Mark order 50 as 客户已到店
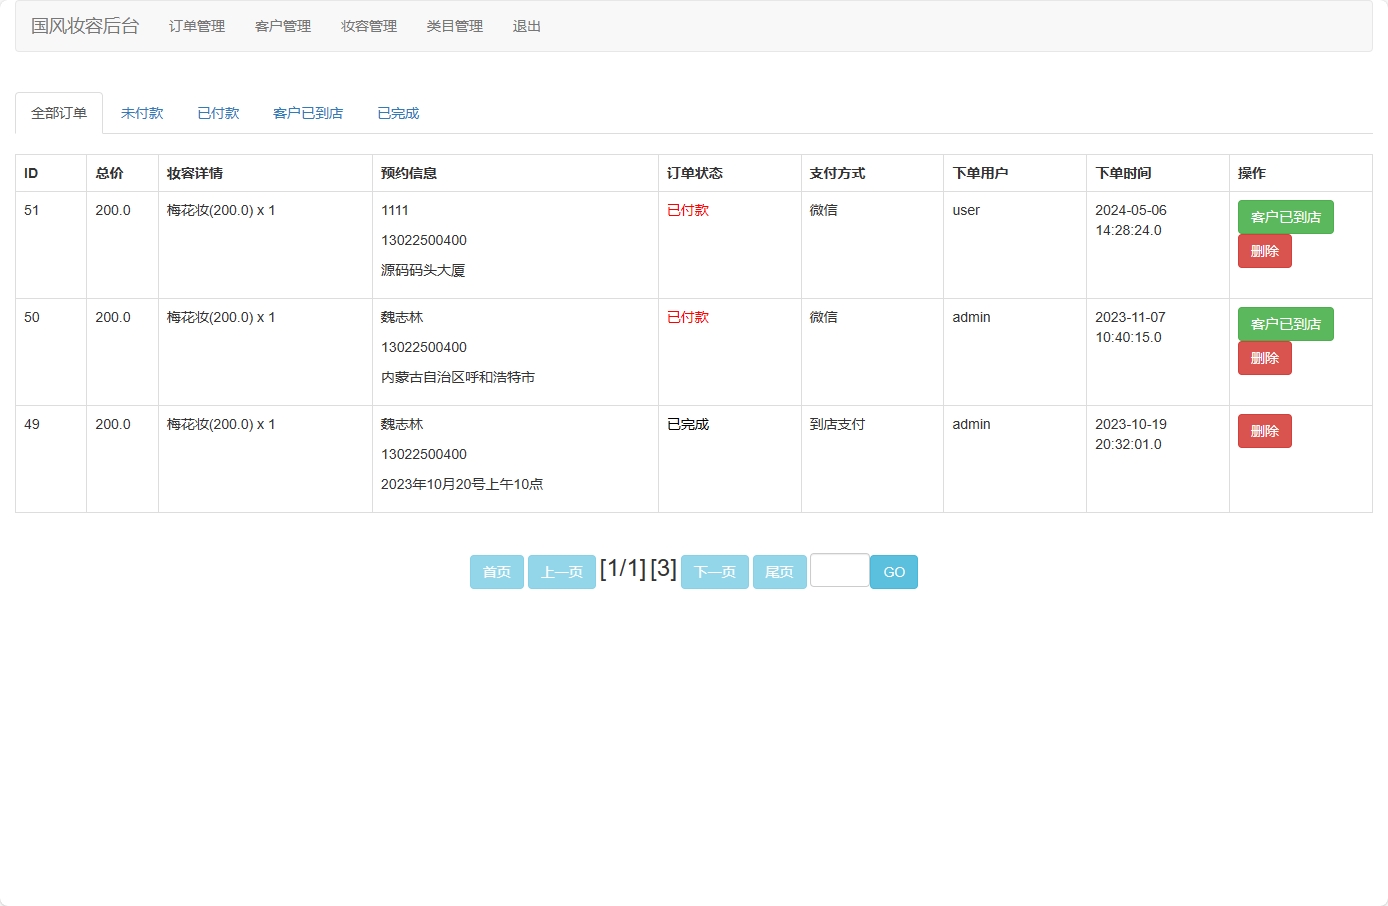The image size is (1388, 906). point(1285,324)
